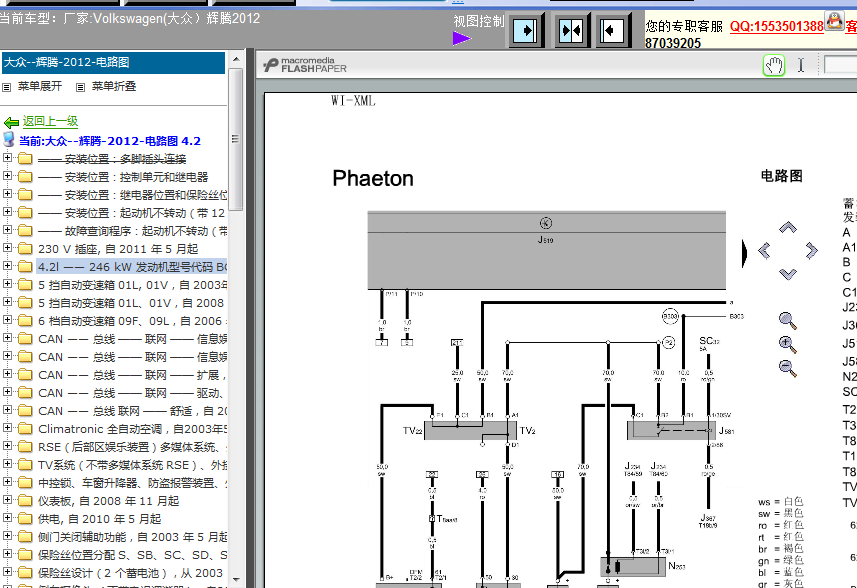Expand the 5 挡自动变速箱 自 2003 node
Image resolution: width=857 pixels, height=588 pixels.
tap(7, 284)
